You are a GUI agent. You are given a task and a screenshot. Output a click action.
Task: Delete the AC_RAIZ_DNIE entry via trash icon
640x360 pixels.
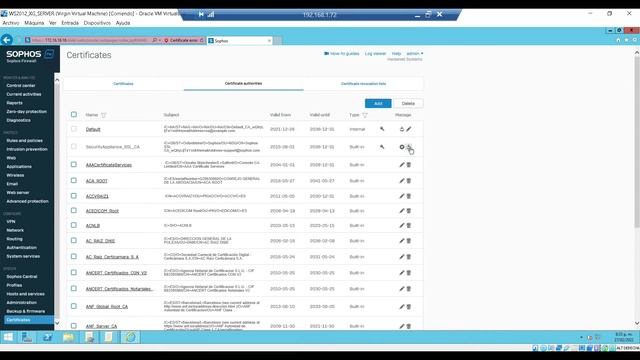pyautogui.click(x=409, y=241)
